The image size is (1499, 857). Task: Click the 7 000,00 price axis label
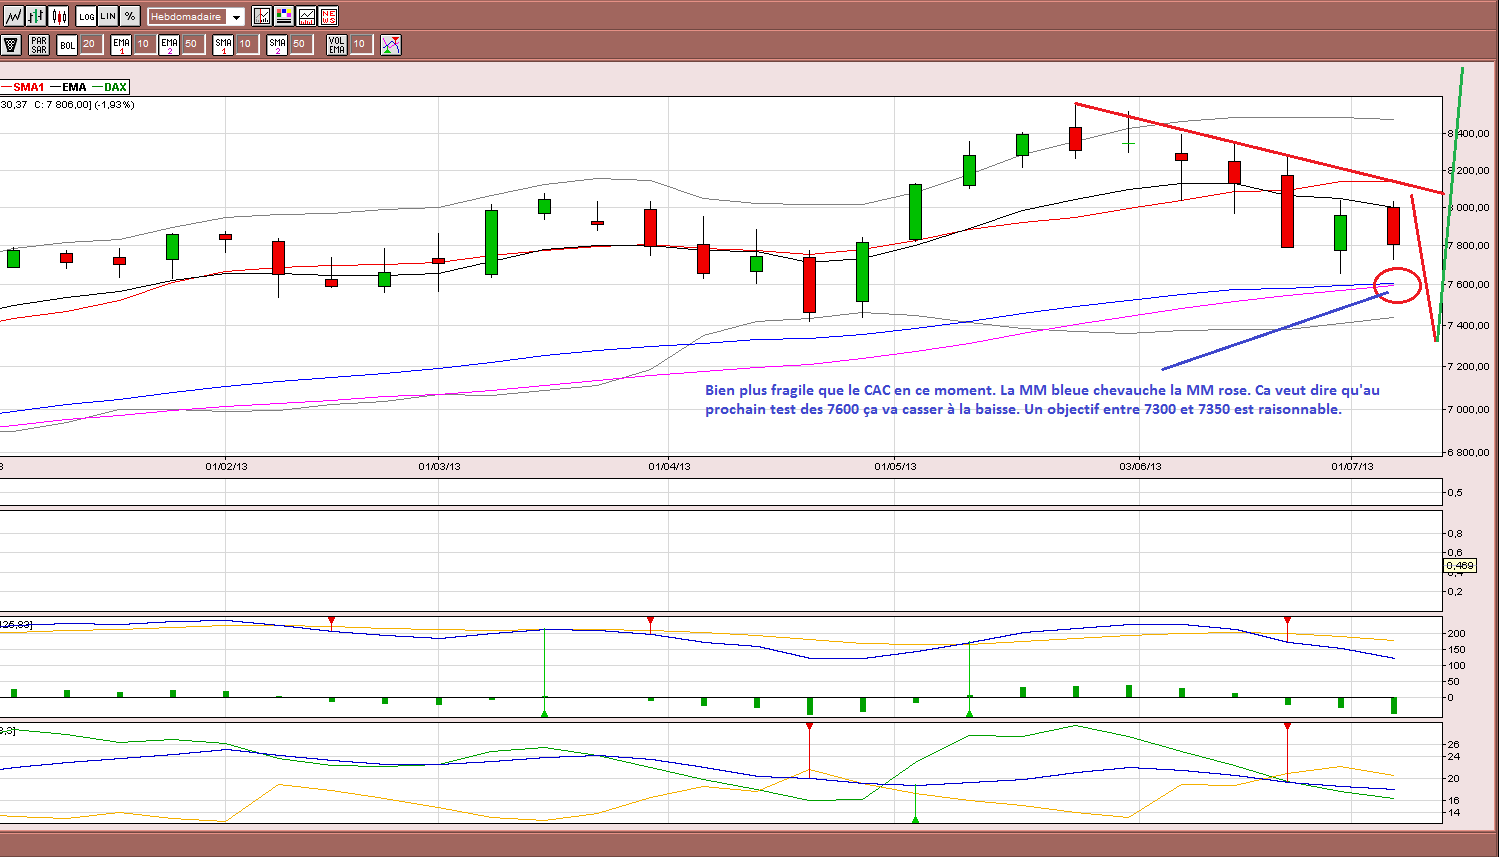point(1468,410)
